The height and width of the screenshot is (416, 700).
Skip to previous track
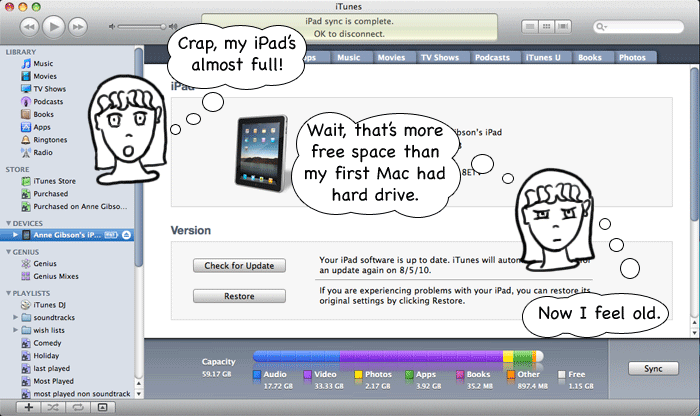pyautogui.click(x=29, y=27)
